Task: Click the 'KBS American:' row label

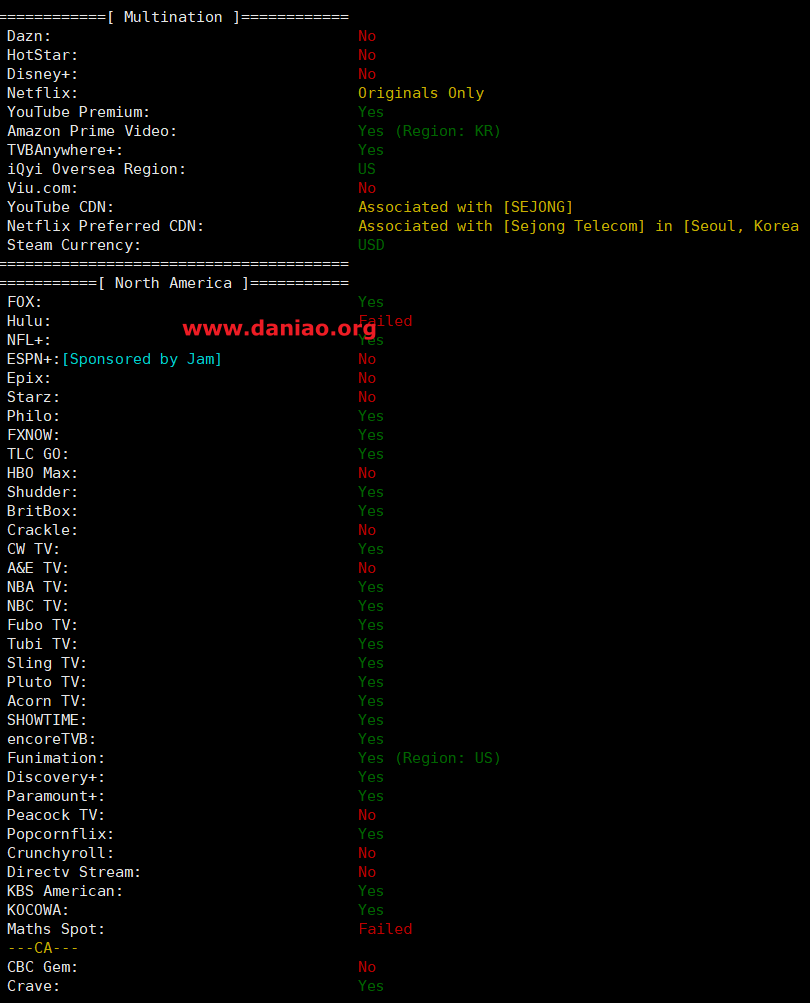Action: (65, 892)
